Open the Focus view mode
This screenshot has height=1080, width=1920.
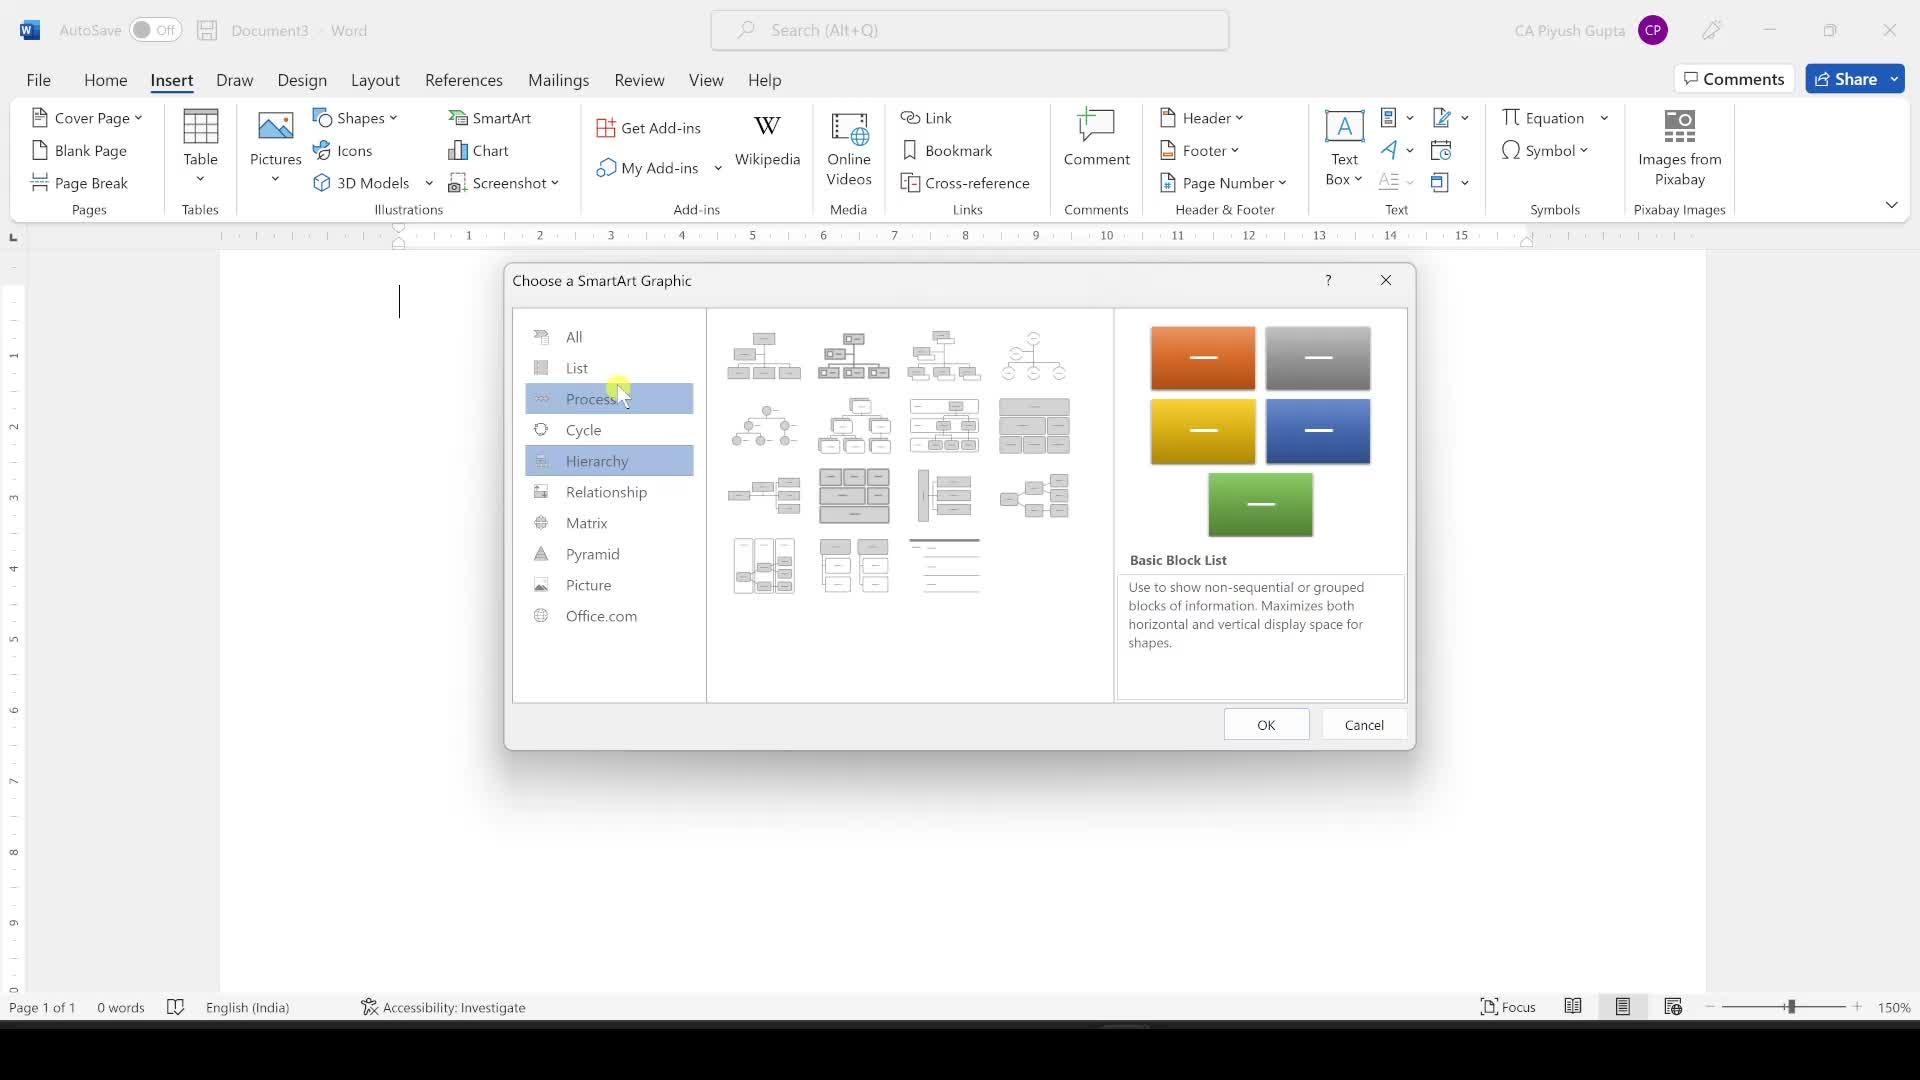pos(1508,1007)
